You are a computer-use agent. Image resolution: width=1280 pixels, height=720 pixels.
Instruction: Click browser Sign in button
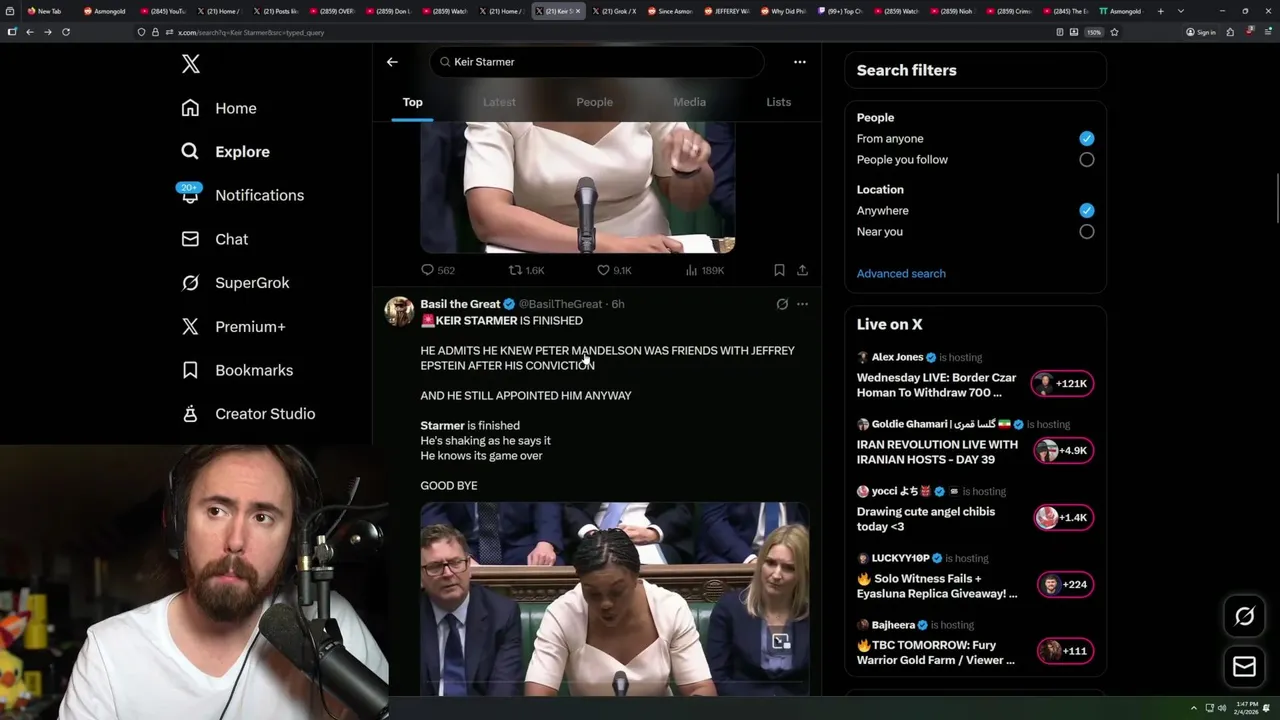pos(1201,32)
